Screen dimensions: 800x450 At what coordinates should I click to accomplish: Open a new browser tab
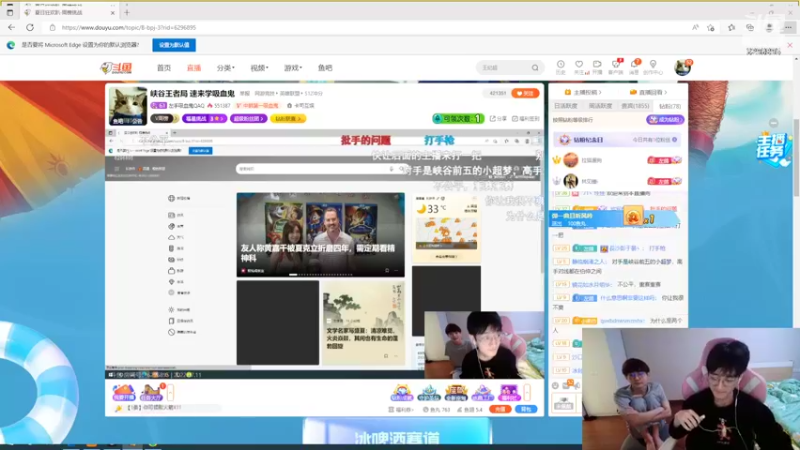pyautogui.click(x=127, y=12)
